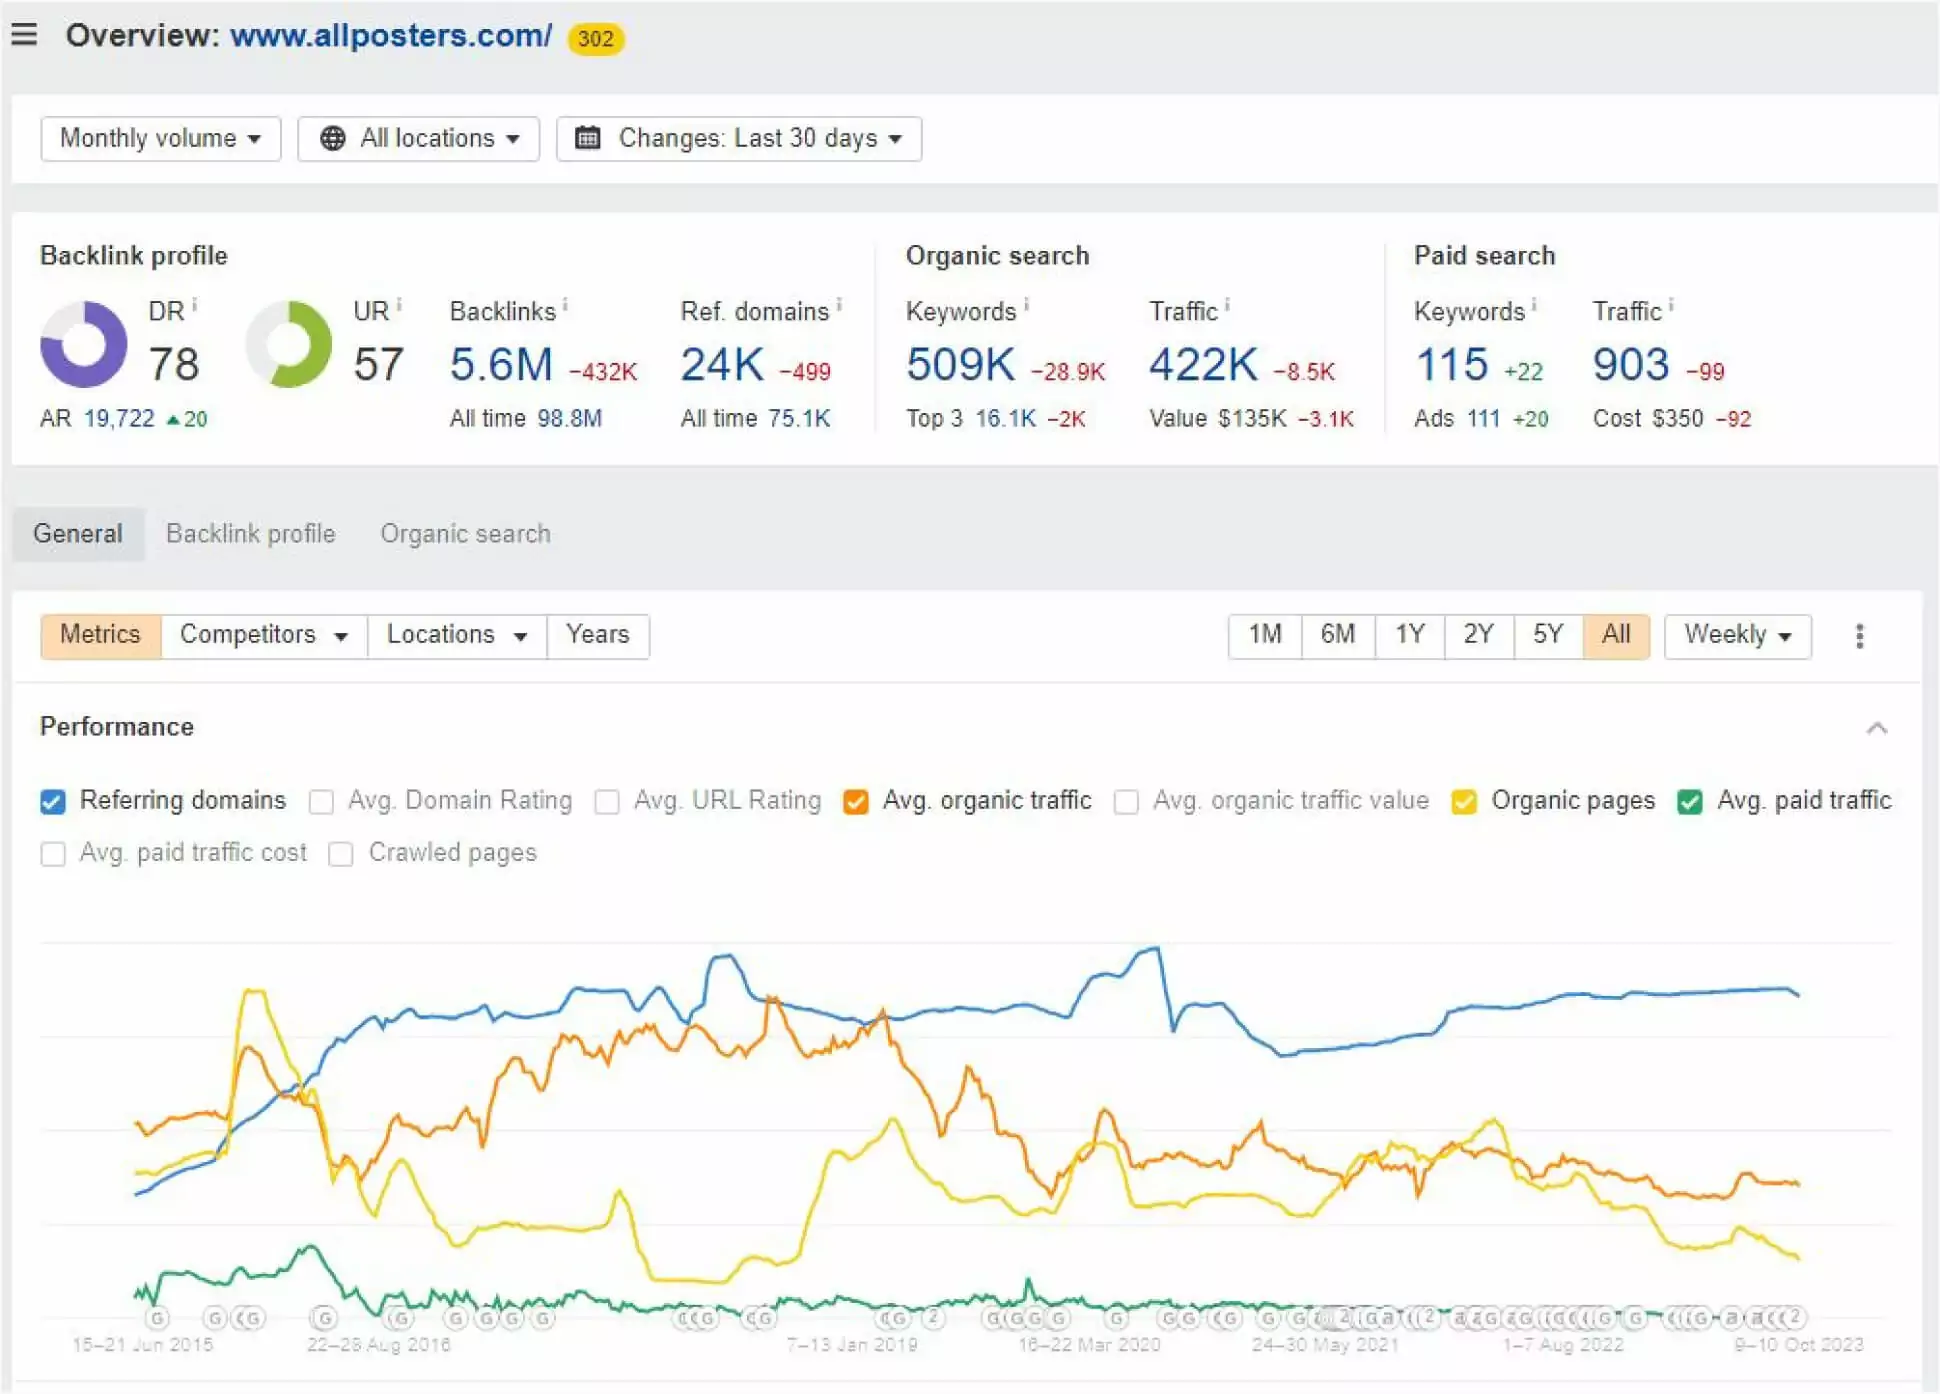
Task: Expand the Competitors dropdown
Action: click(x=264, y=635)
